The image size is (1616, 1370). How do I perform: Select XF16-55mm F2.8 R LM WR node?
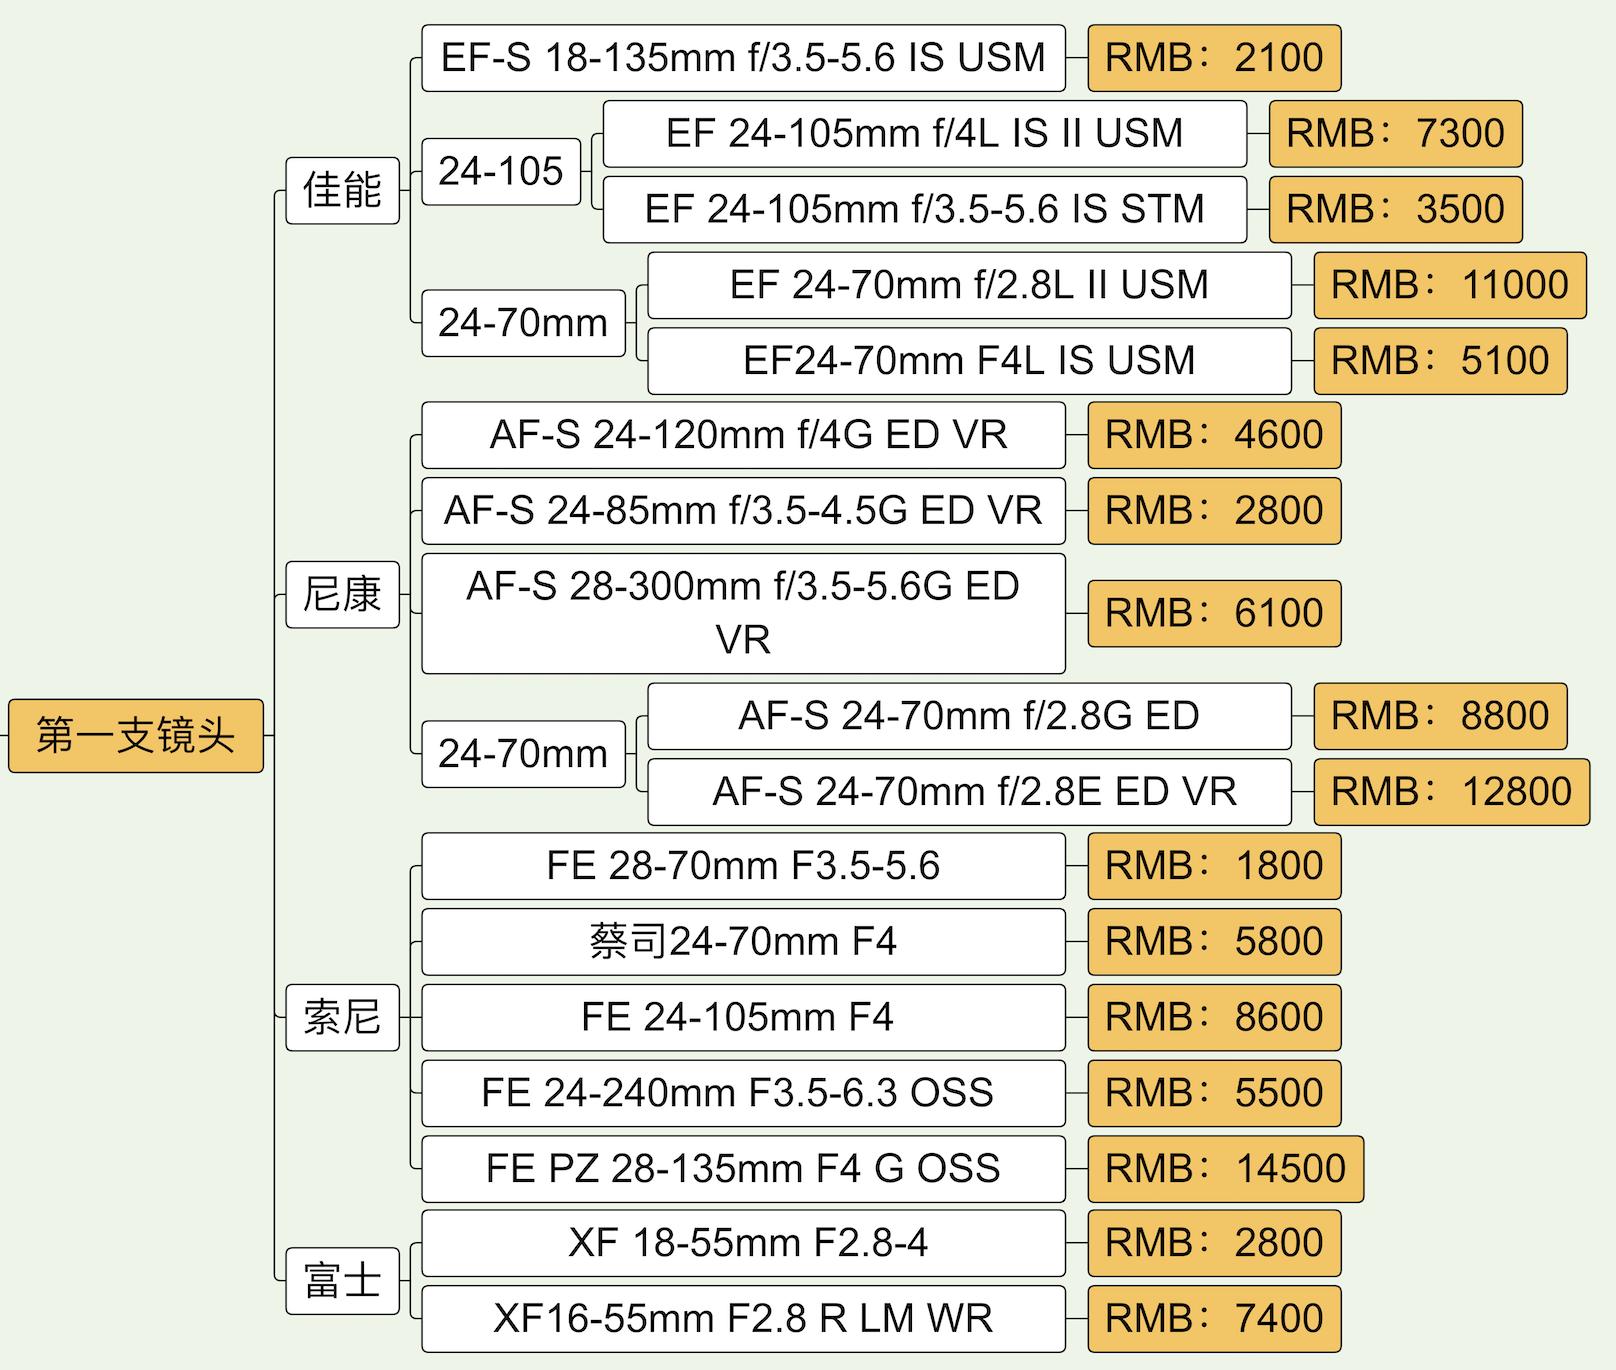pyautogui.click(x=743, y=1319)
